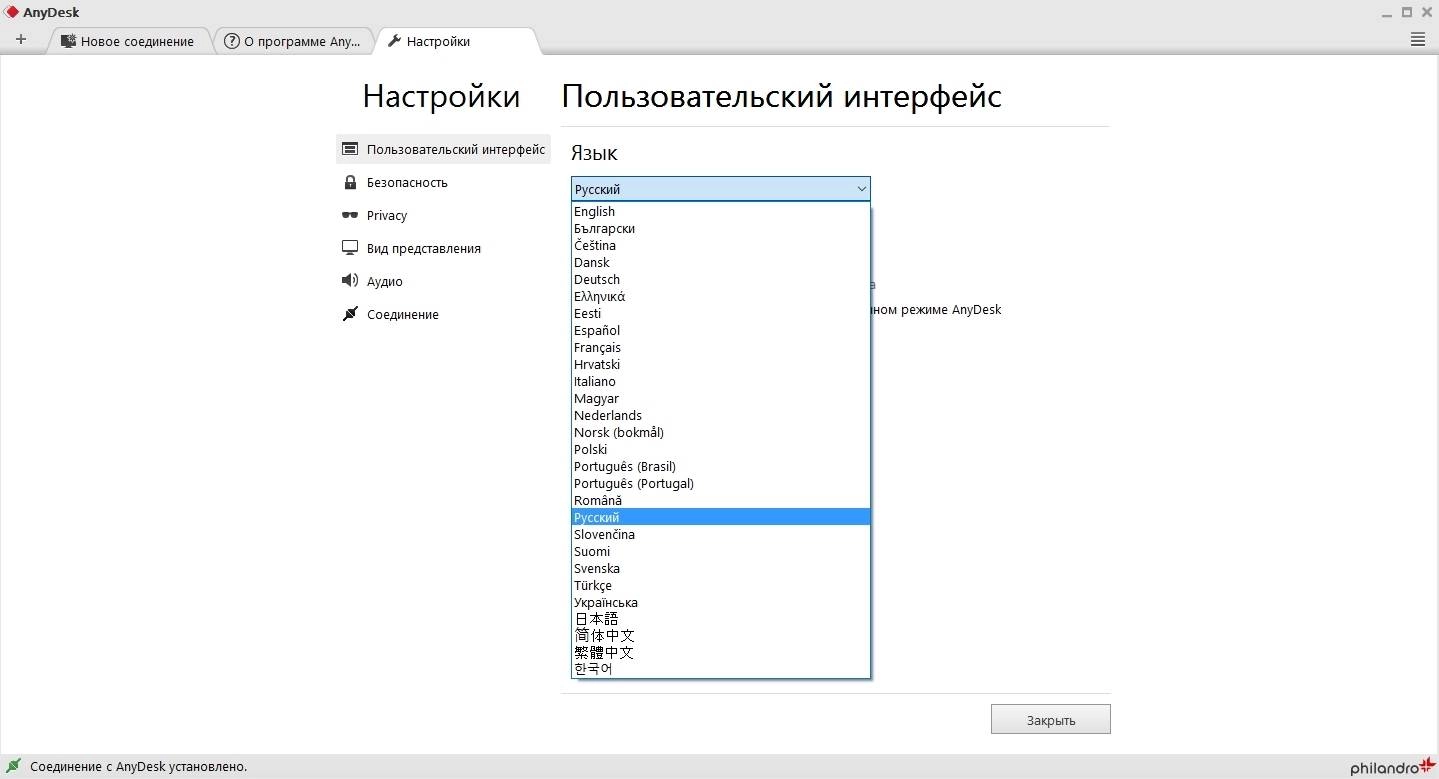Viewport: 1439px width, 779px height.
Task: Choose Español from language list
Action: [721, 330]
